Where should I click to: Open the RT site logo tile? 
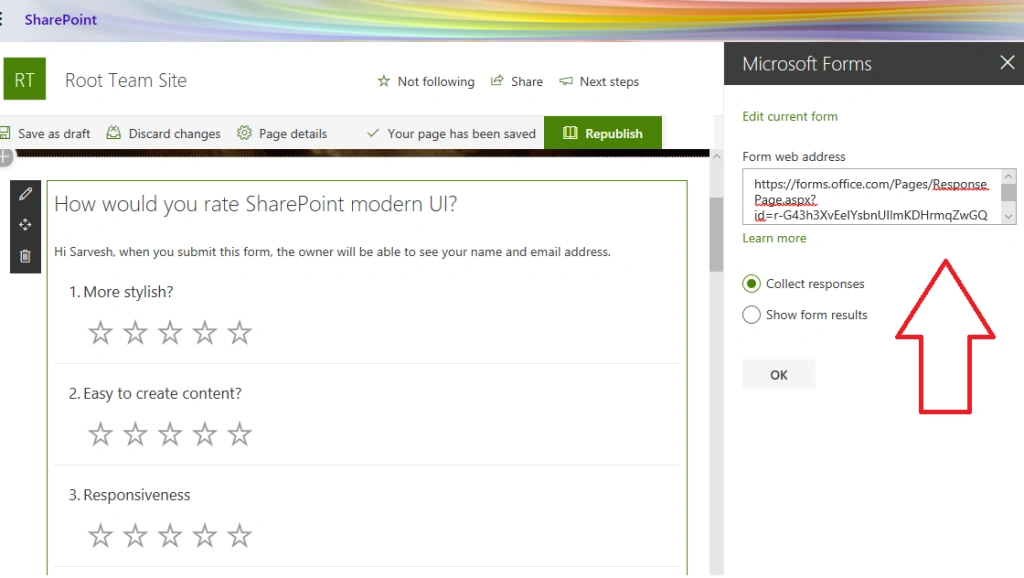[25, 79]
